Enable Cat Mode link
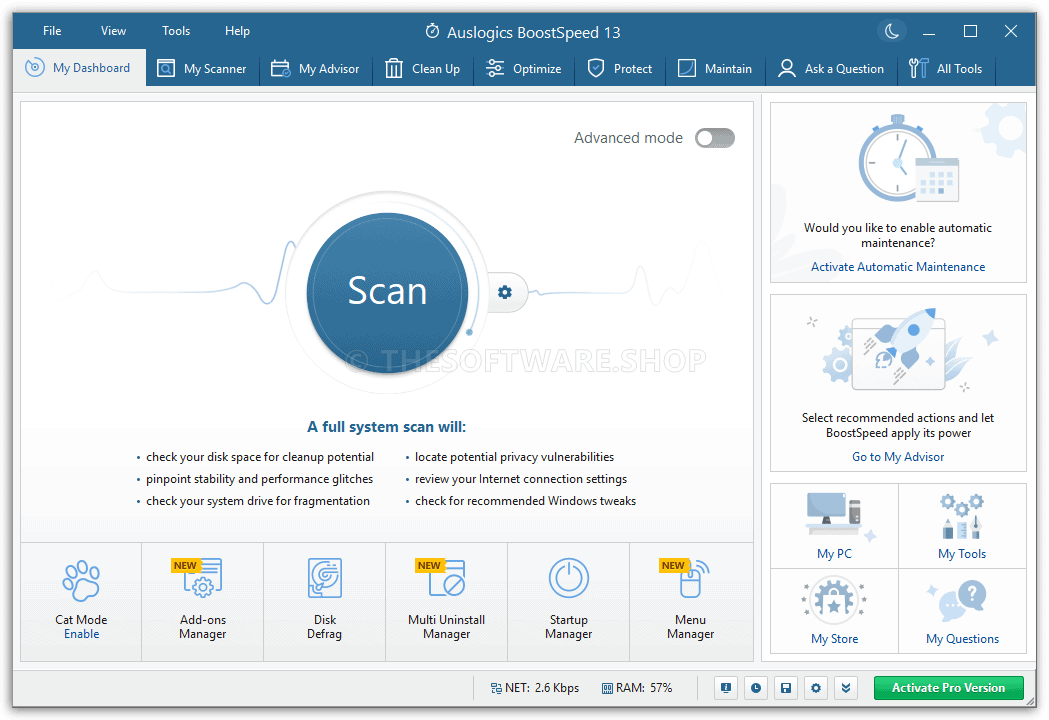The width and height of the screenshot is (1049, 720). pyautogui.click(x=82, y=634)
